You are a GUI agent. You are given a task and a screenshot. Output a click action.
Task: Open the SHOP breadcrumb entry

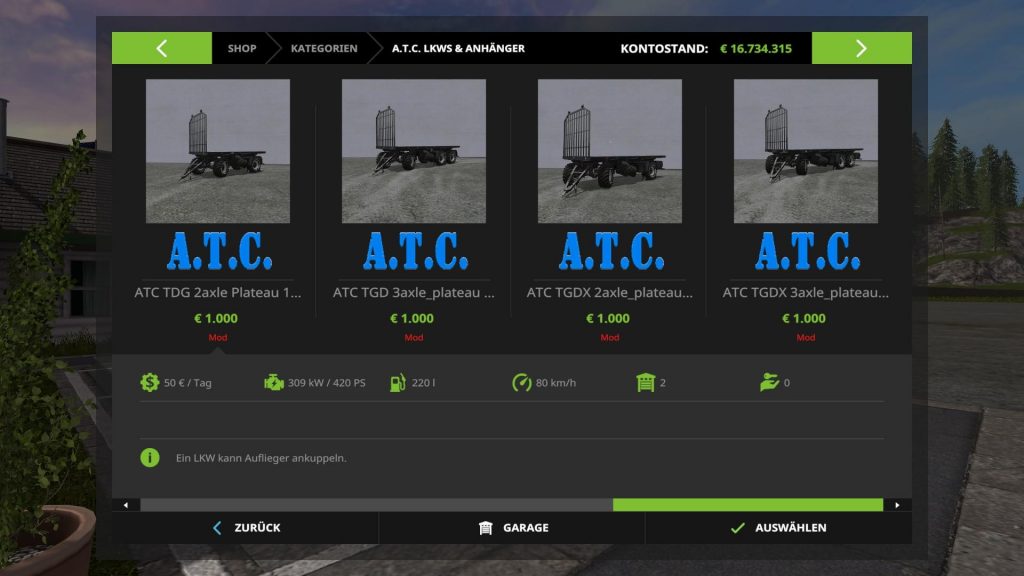pyautogui.click(x=240, y=47)
